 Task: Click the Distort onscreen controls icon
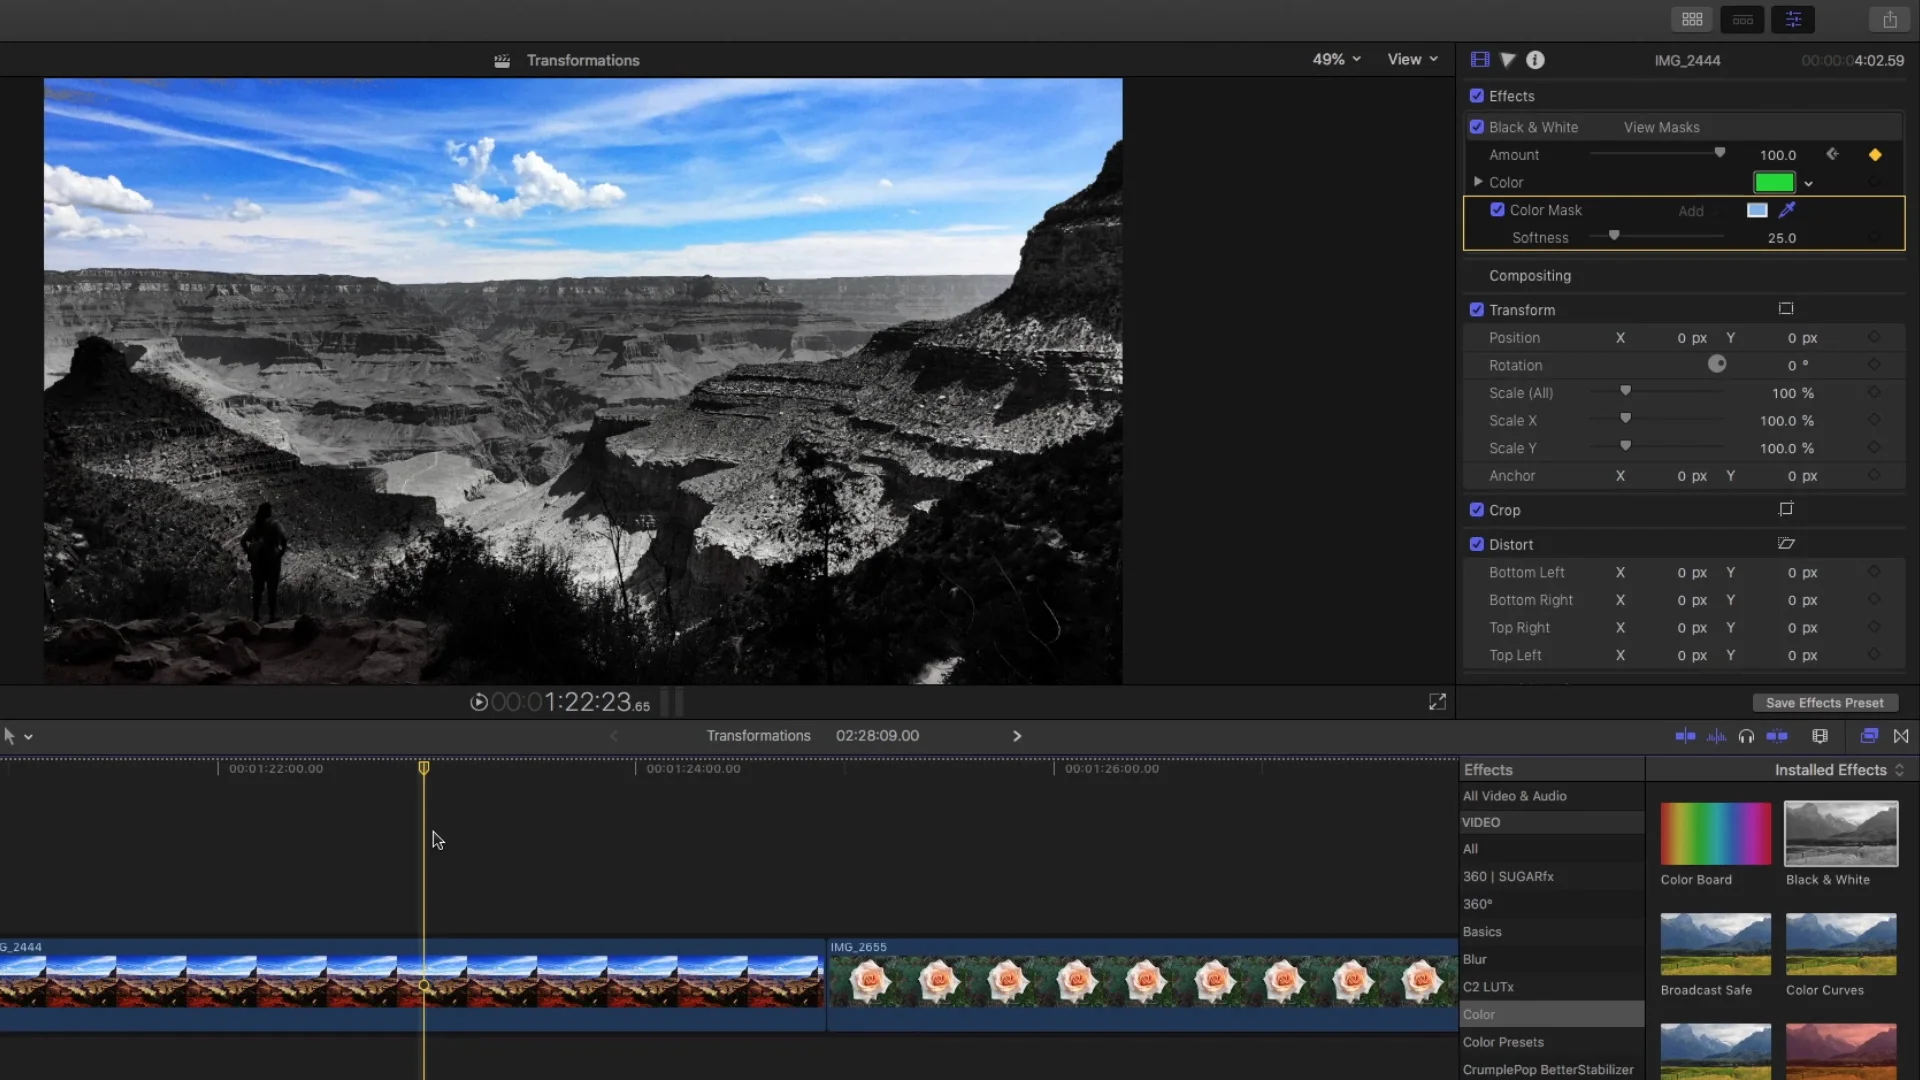pos(1786,544)
